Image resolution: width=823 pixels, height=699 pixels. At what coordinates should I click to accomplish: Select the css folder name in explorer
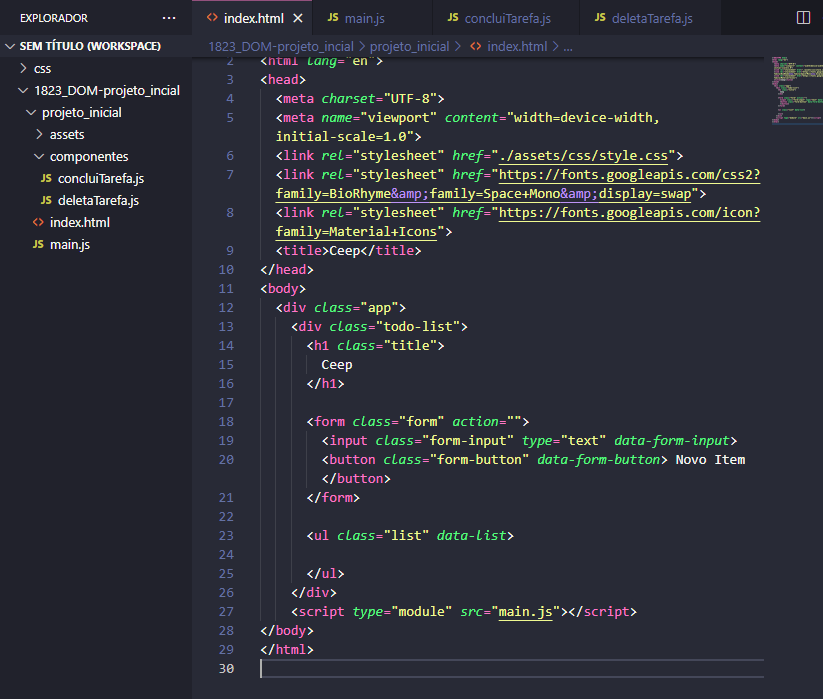click(43, 69)
